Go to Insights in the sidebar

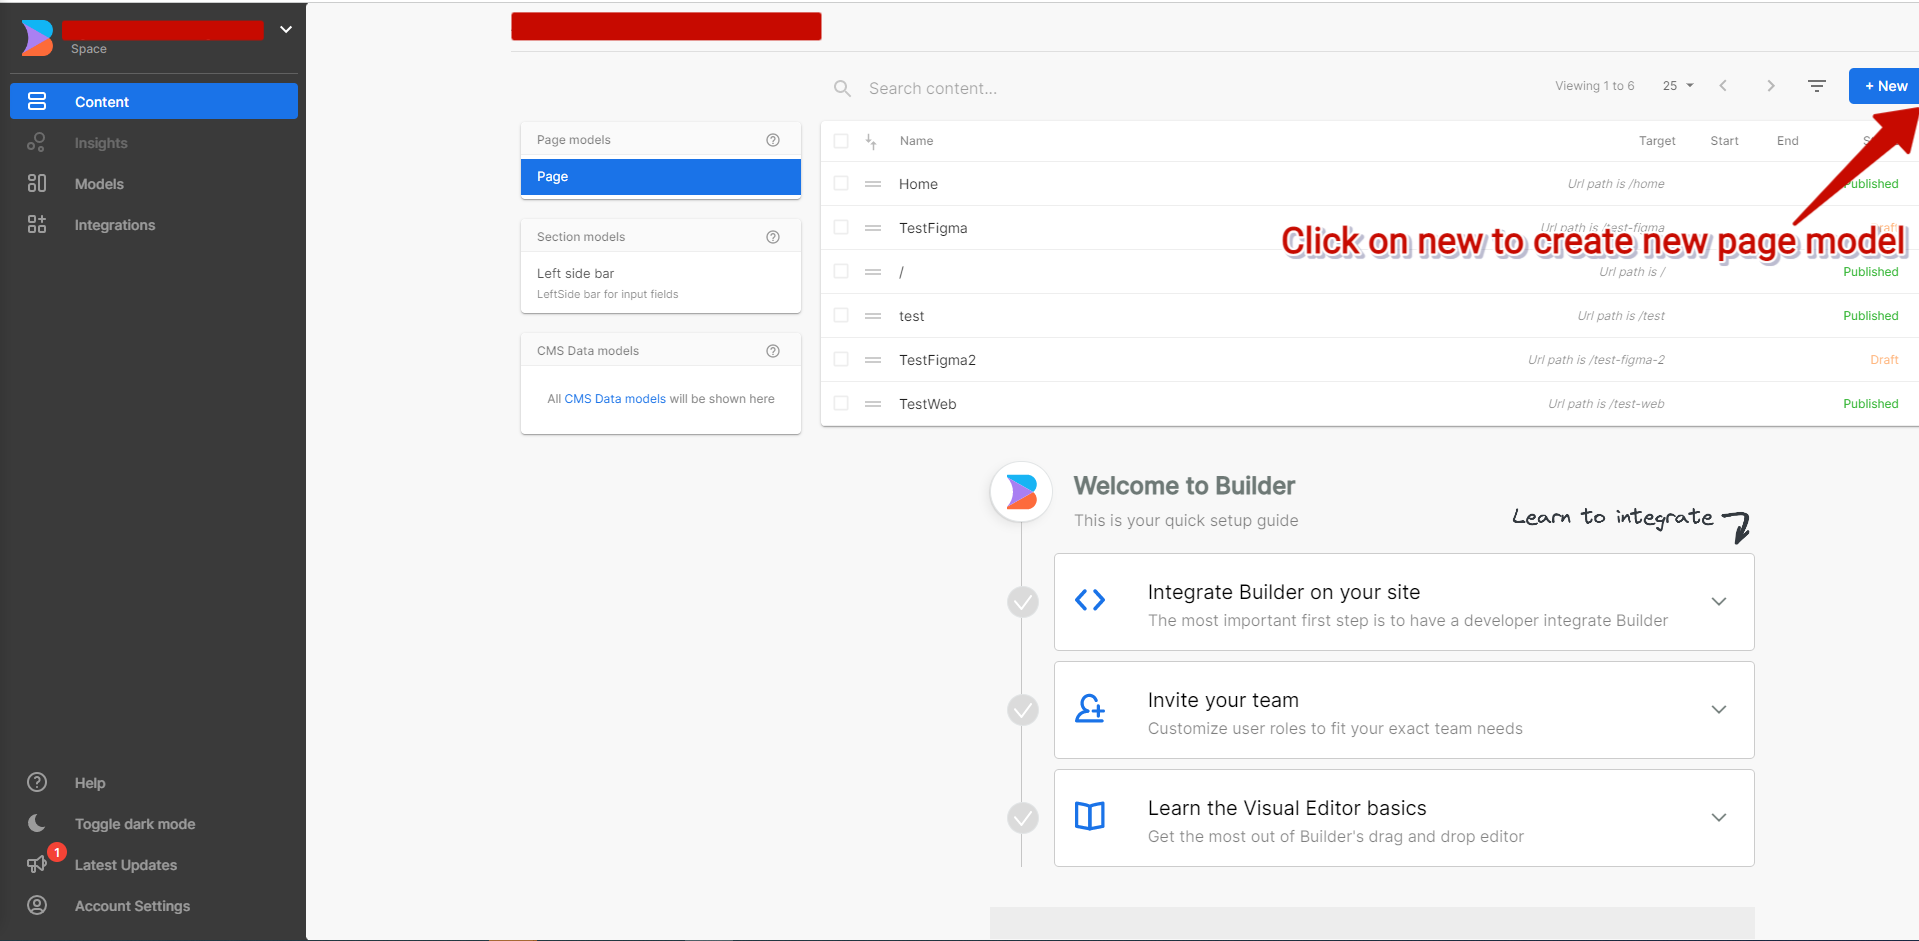(x=101, y=143)
